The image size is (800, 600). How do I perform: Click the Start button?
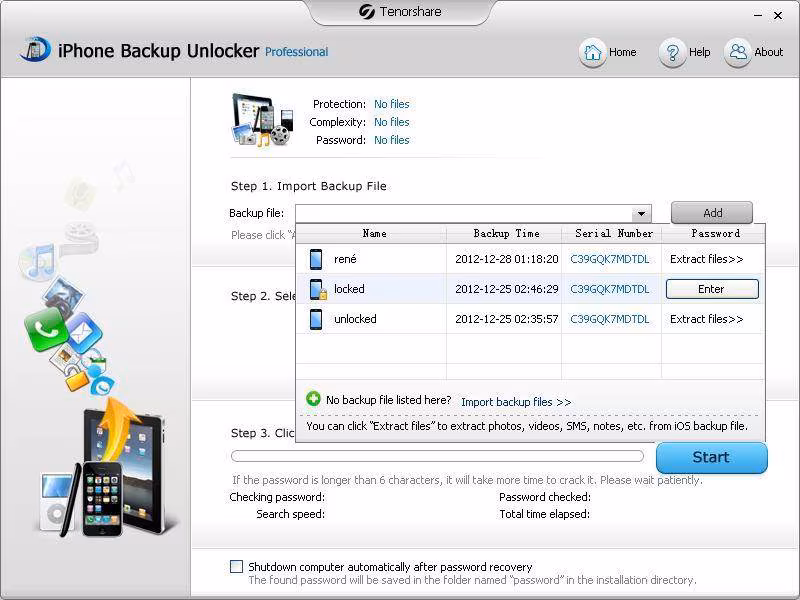[x=711, y=457]
